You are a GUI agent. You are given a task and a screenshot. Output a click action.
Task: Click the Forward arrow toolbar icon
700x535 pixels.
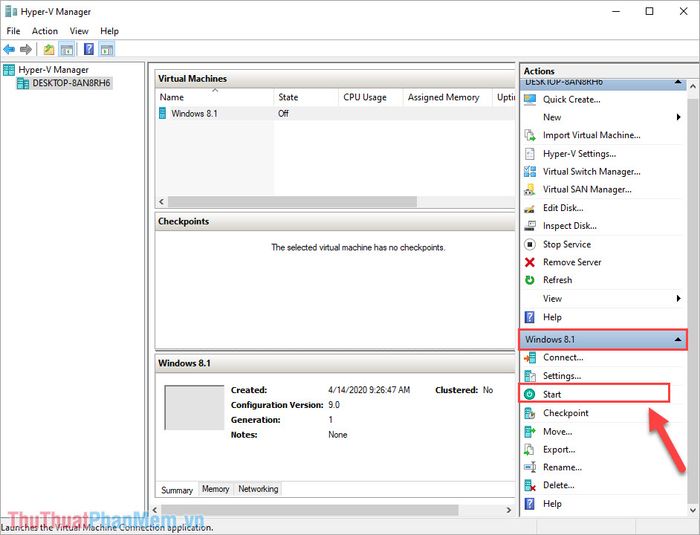[x=26, y=49]
